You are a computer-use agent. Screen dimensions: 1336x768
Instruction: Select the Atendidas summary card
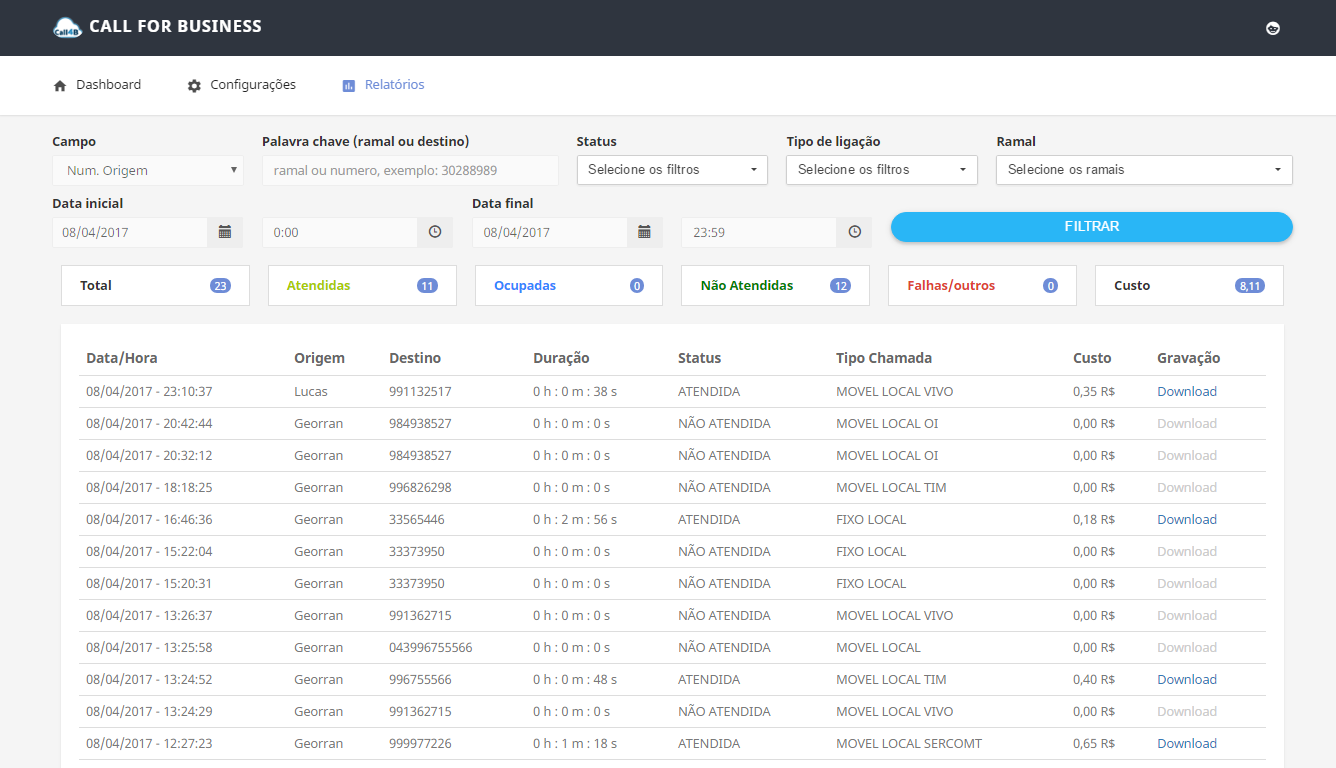tap(362, 285)
